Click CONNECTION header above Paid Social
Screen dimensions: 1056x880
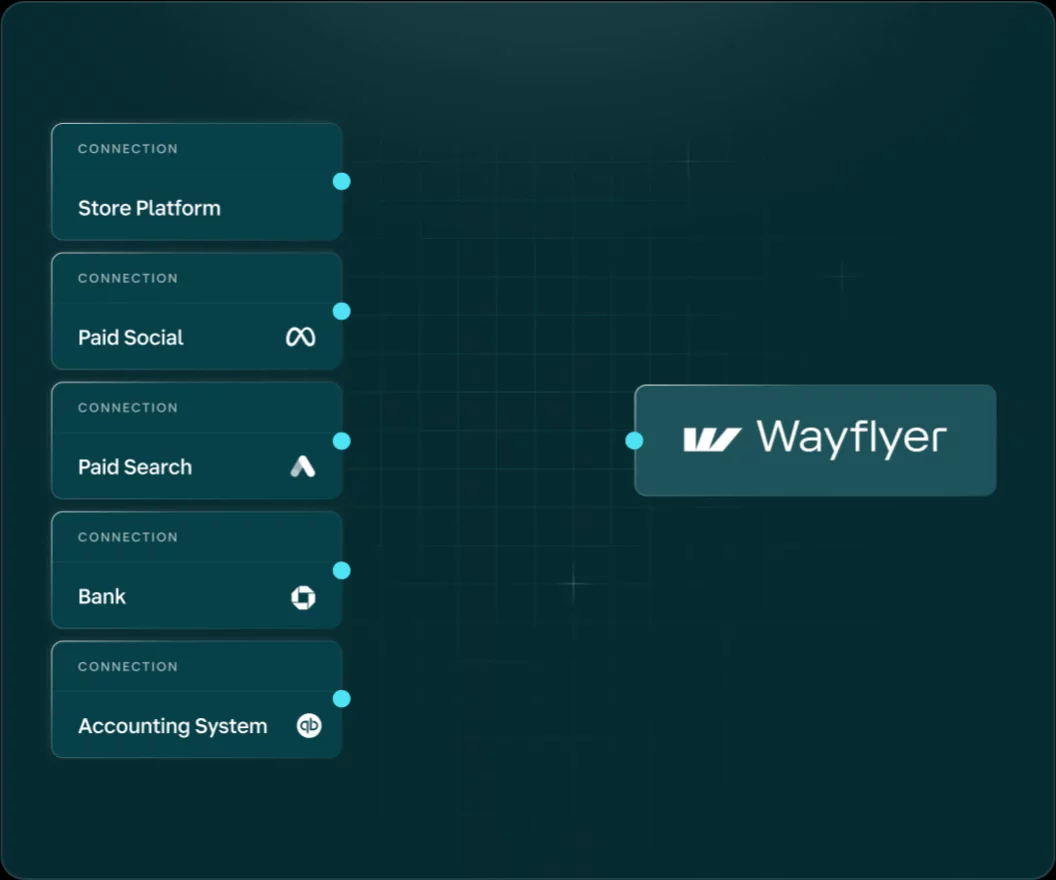point(128,278)
